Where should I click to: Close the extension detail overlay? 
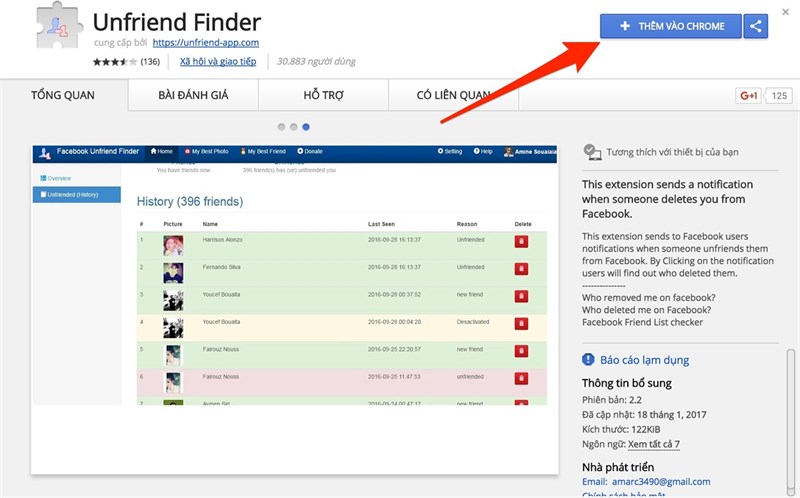click(x=785, y=12)
